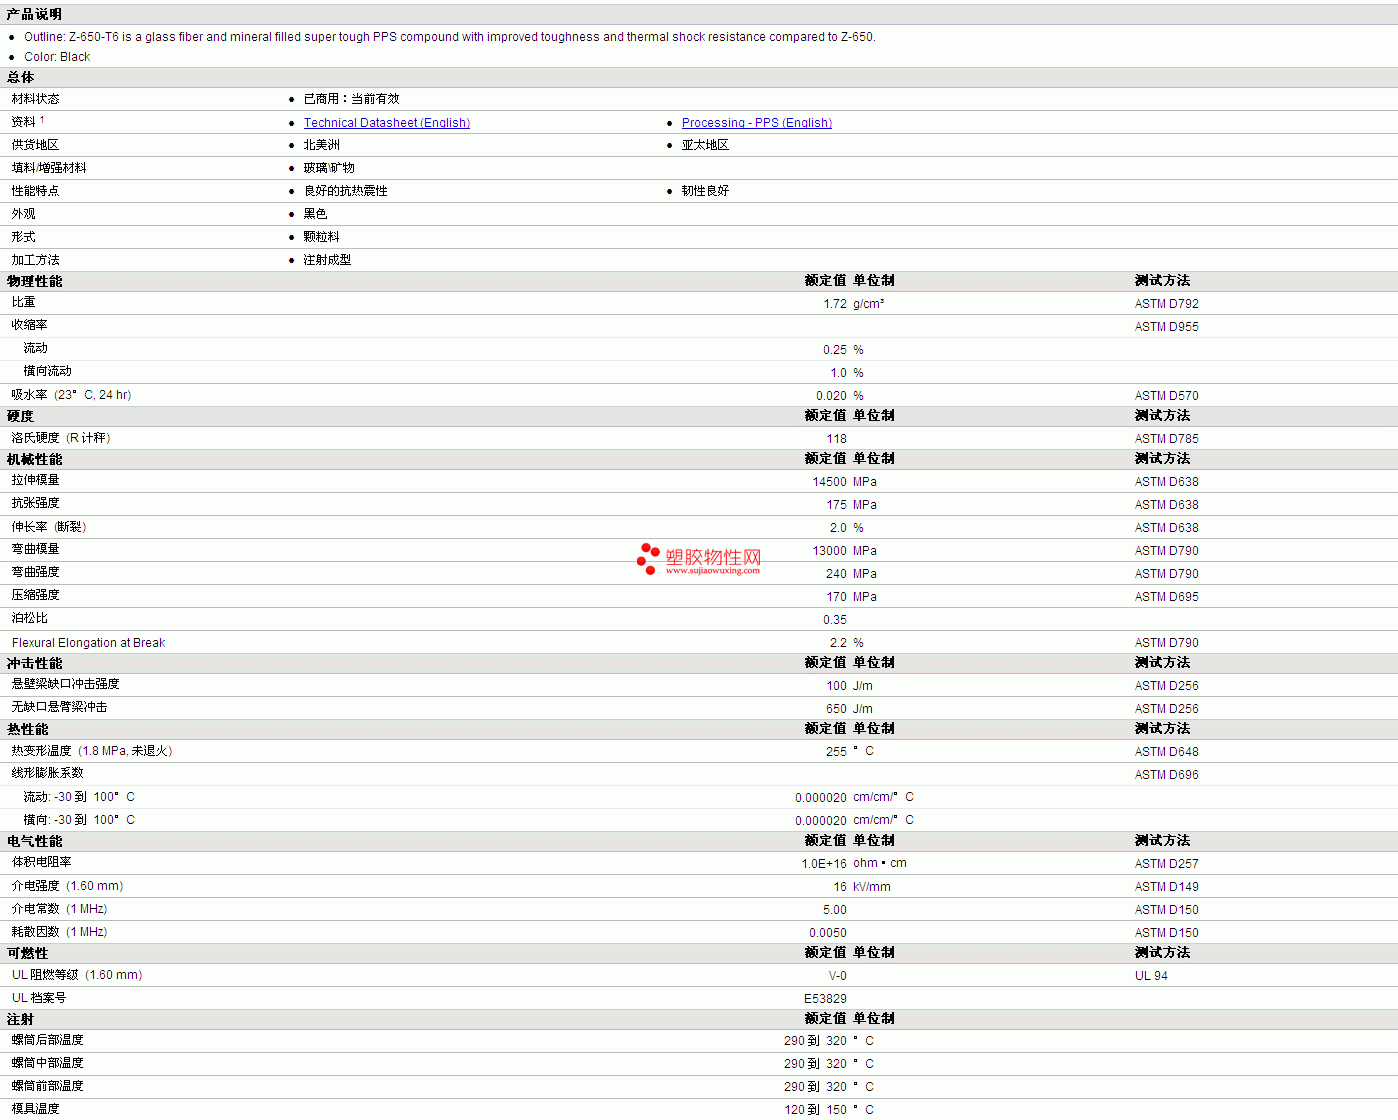Select the heat deflection temperature value 255
Image resolution: width=1398 pixels, height=1120 pixels.
[837, 752]
